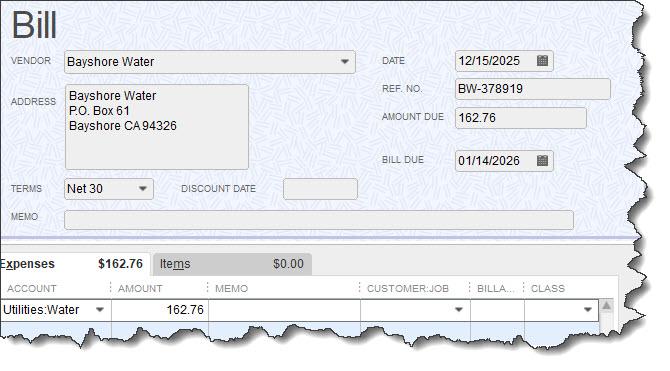Expand the Vendor dropdown arrow
This screenshot has height=371, width=670.
[x=344, y=62]
